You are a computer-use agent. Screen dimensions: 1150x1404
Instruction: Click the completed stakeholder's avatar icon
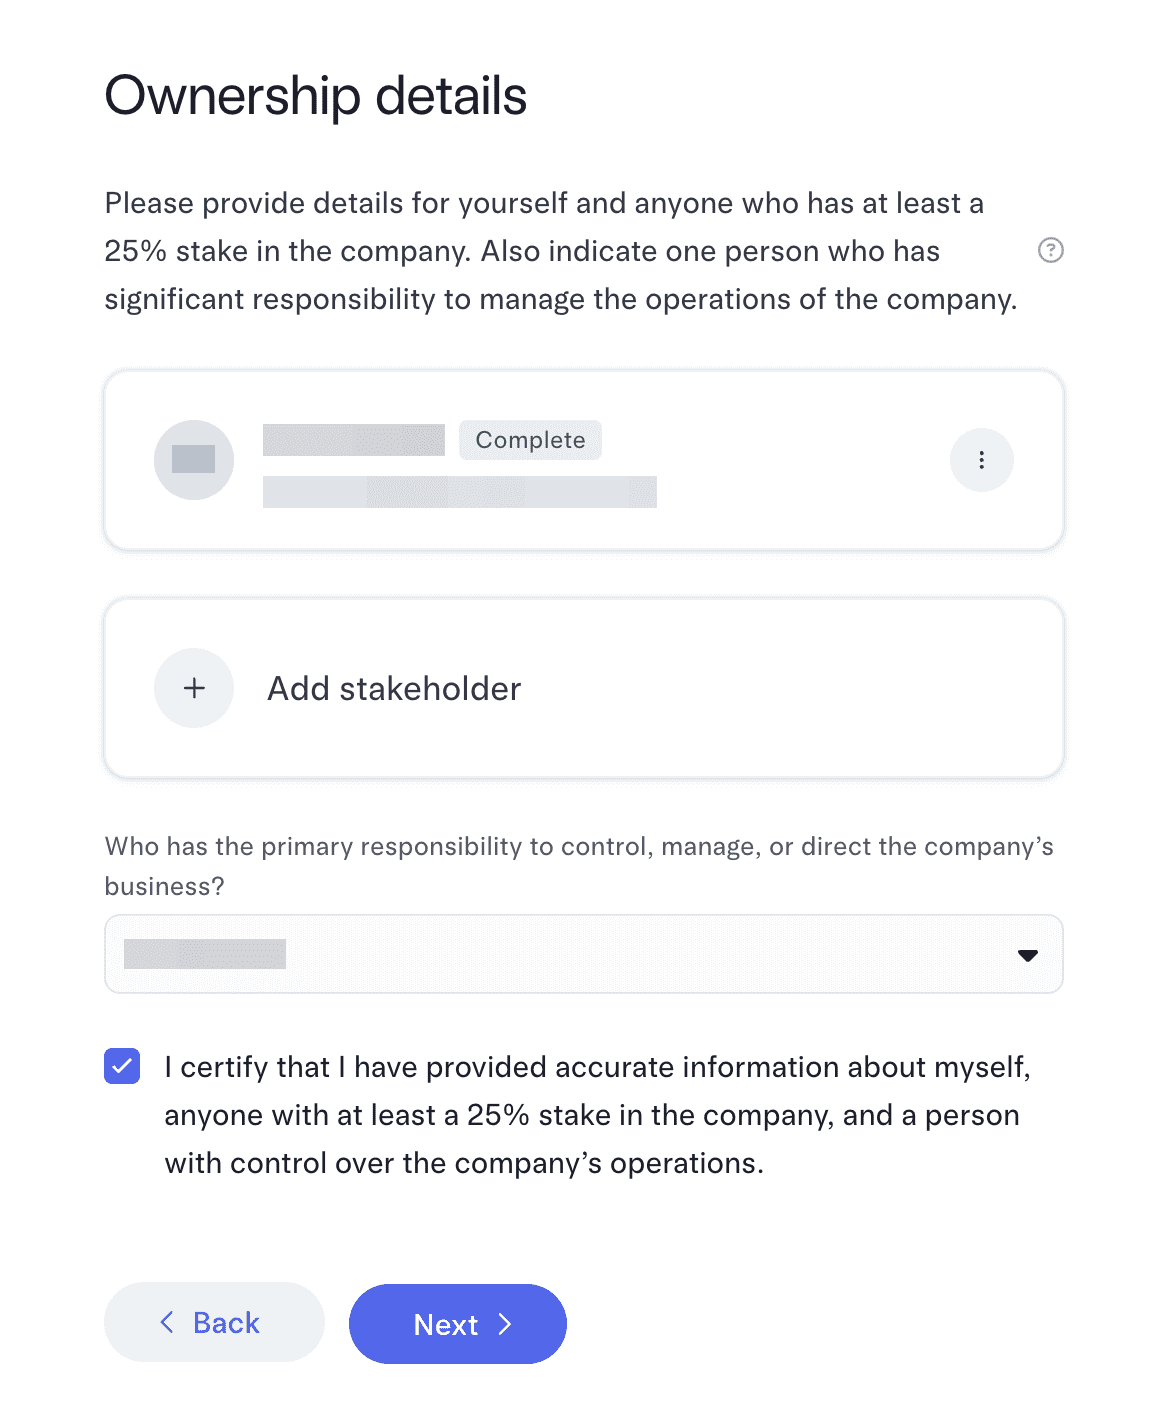[194, 460]
